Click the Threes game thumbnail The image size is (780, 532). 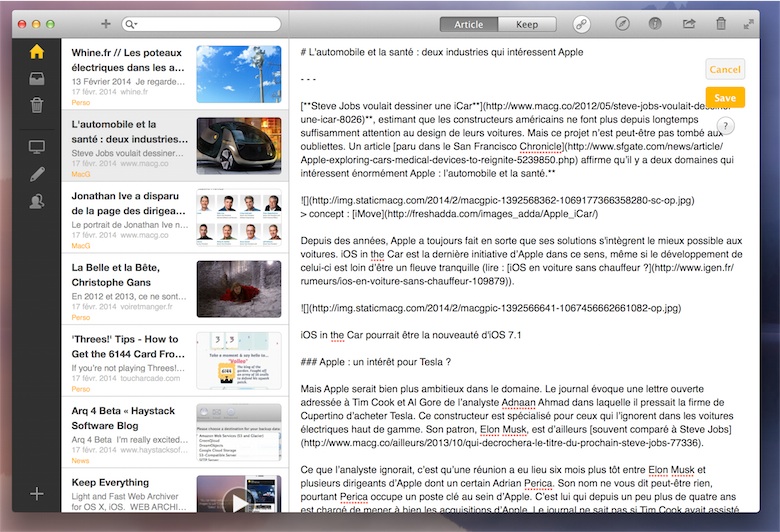239,361
